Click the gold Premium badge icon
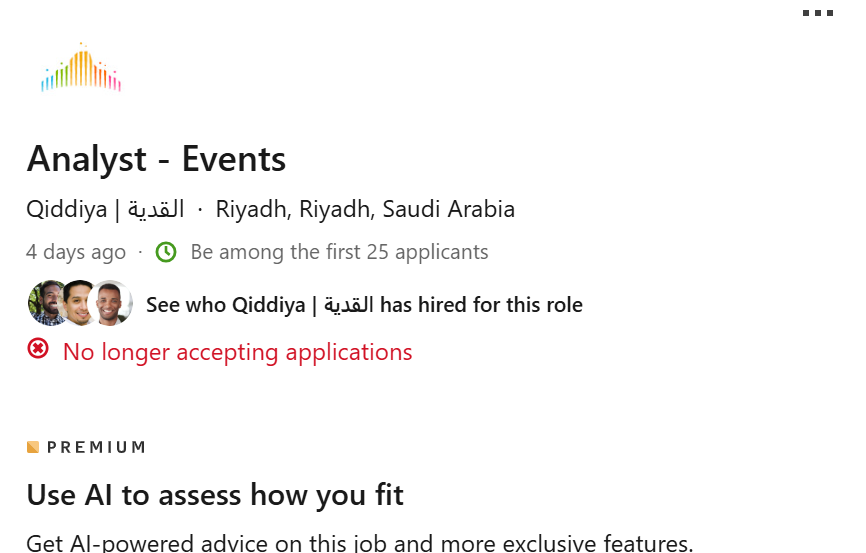866x553 pixels. coord(33,447)
